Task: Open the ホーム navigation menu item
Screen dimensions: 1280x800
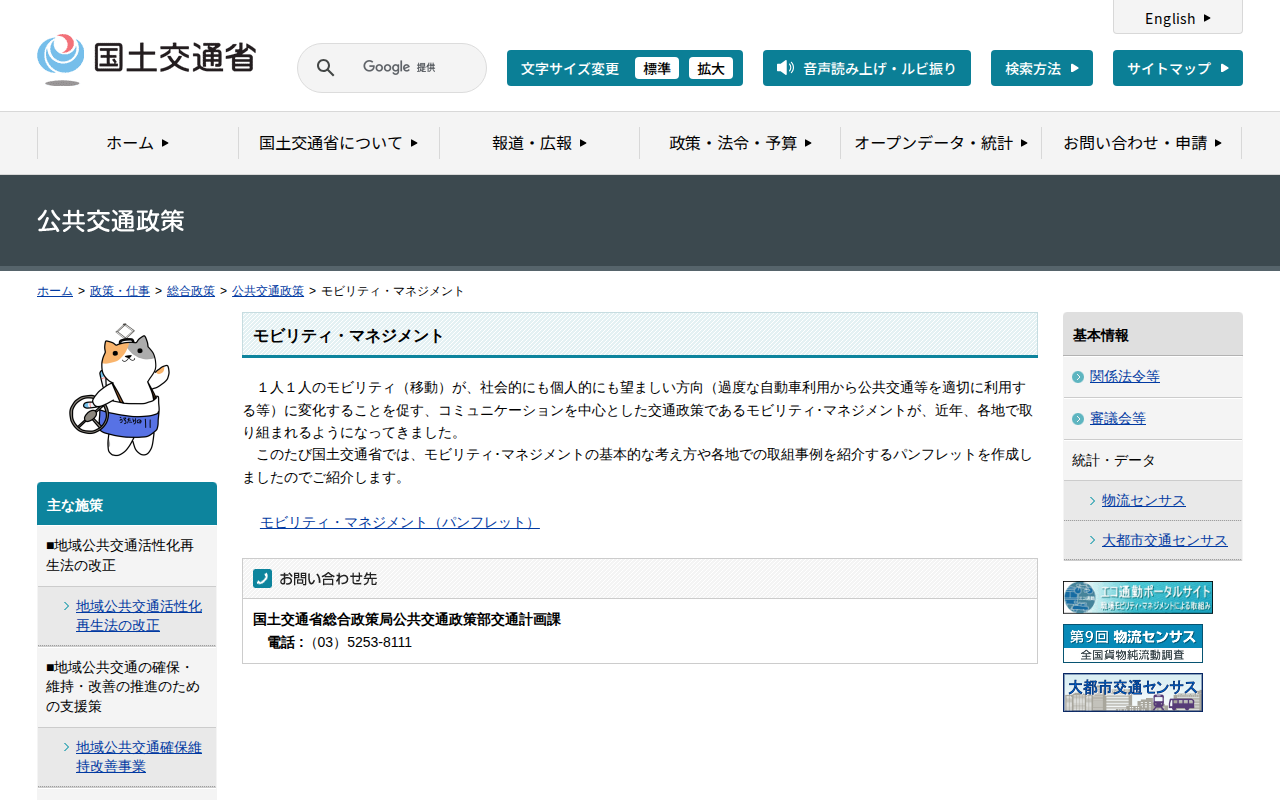Action: 137,143
